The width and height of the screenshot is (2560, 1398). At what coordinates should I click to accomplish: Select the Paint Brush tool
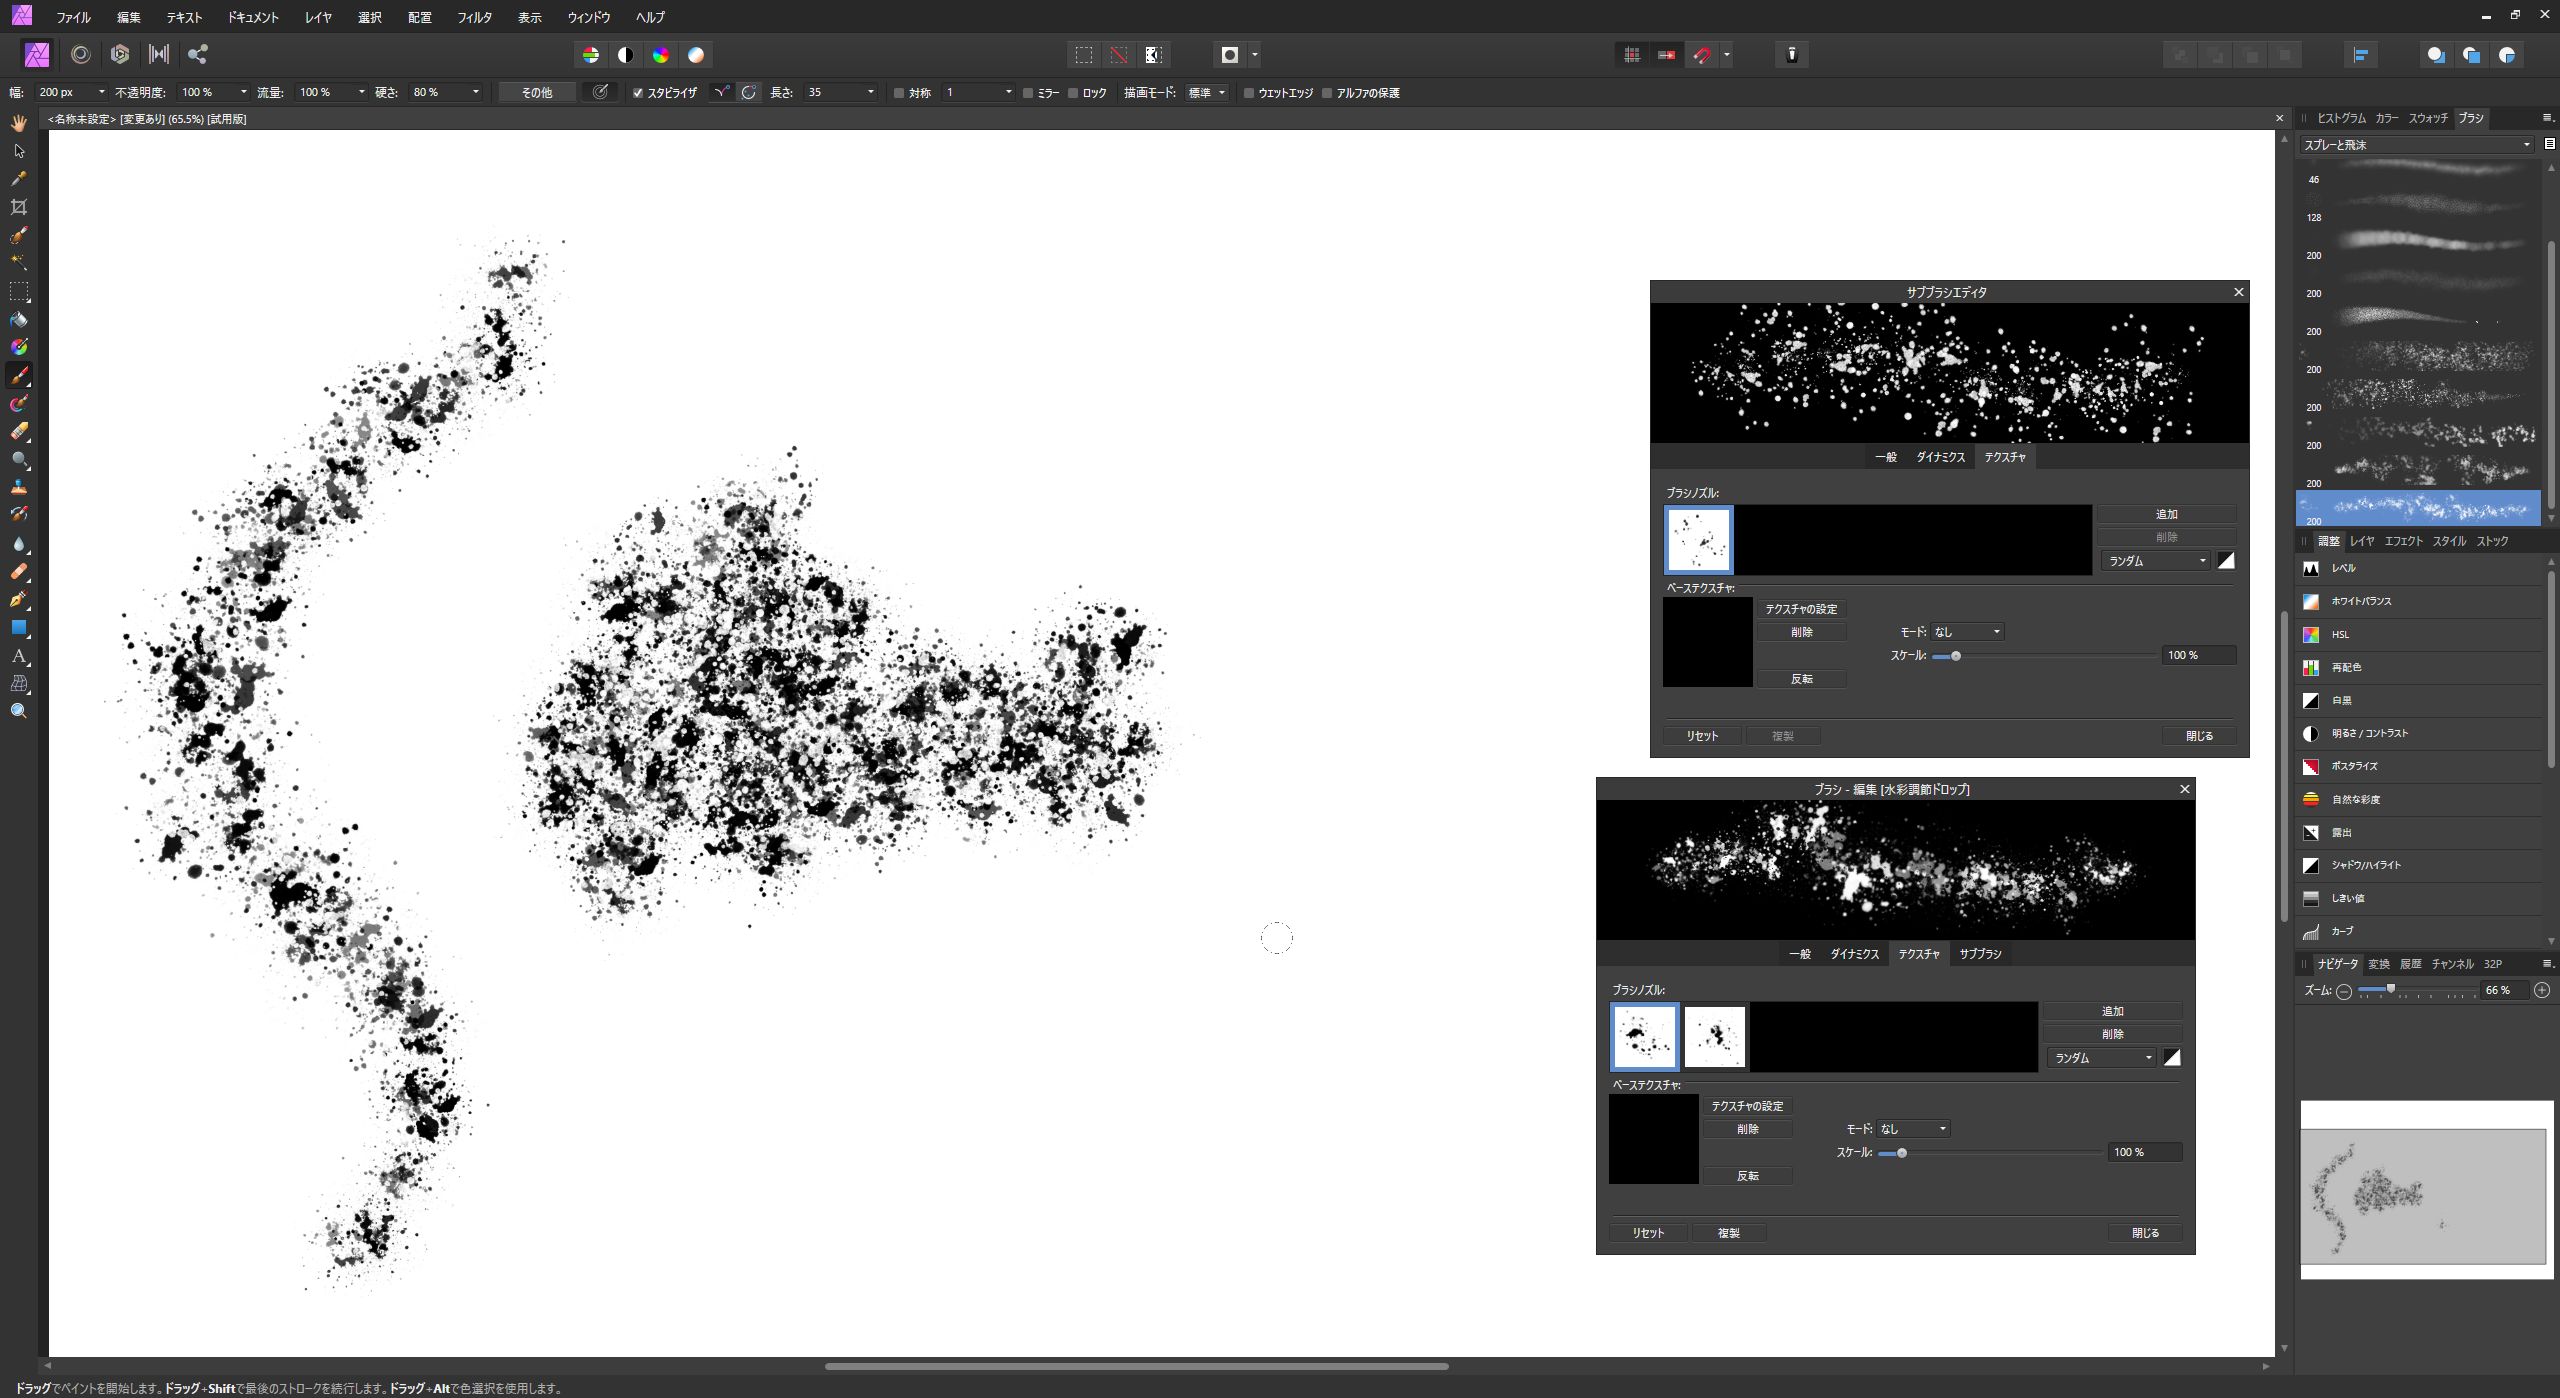(x=19, y=376)
